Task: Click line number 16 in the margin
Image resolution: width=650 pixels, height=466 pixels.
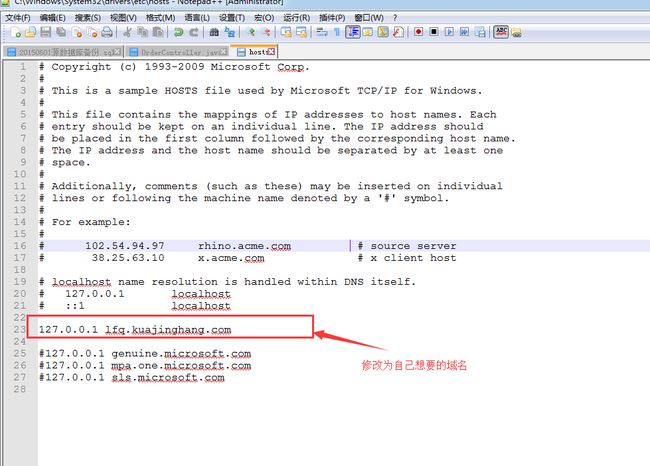Action: pos(19,246)
